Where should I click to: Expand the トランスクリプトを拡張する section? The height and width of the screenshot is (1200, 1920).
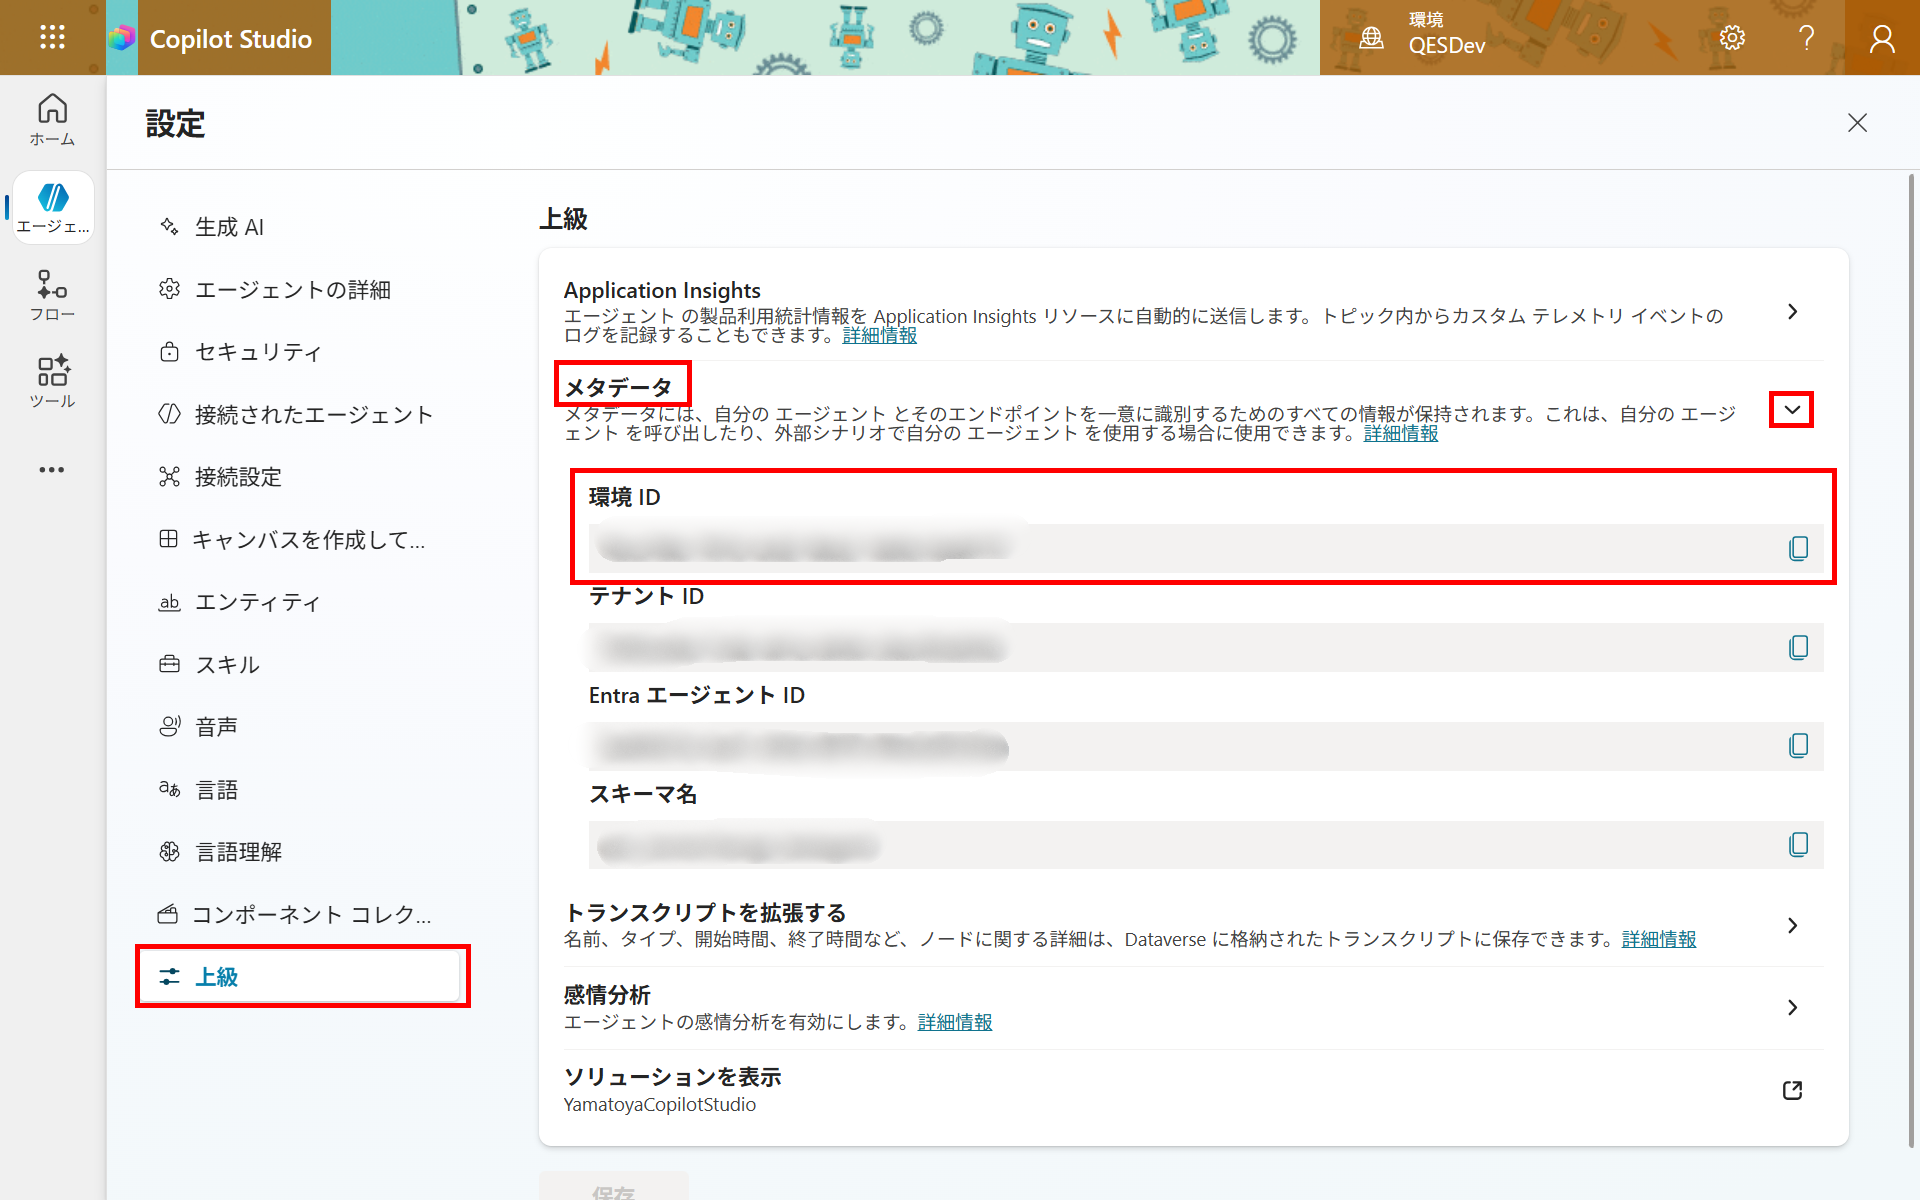pyautogui.click(x=1792, y=926)
